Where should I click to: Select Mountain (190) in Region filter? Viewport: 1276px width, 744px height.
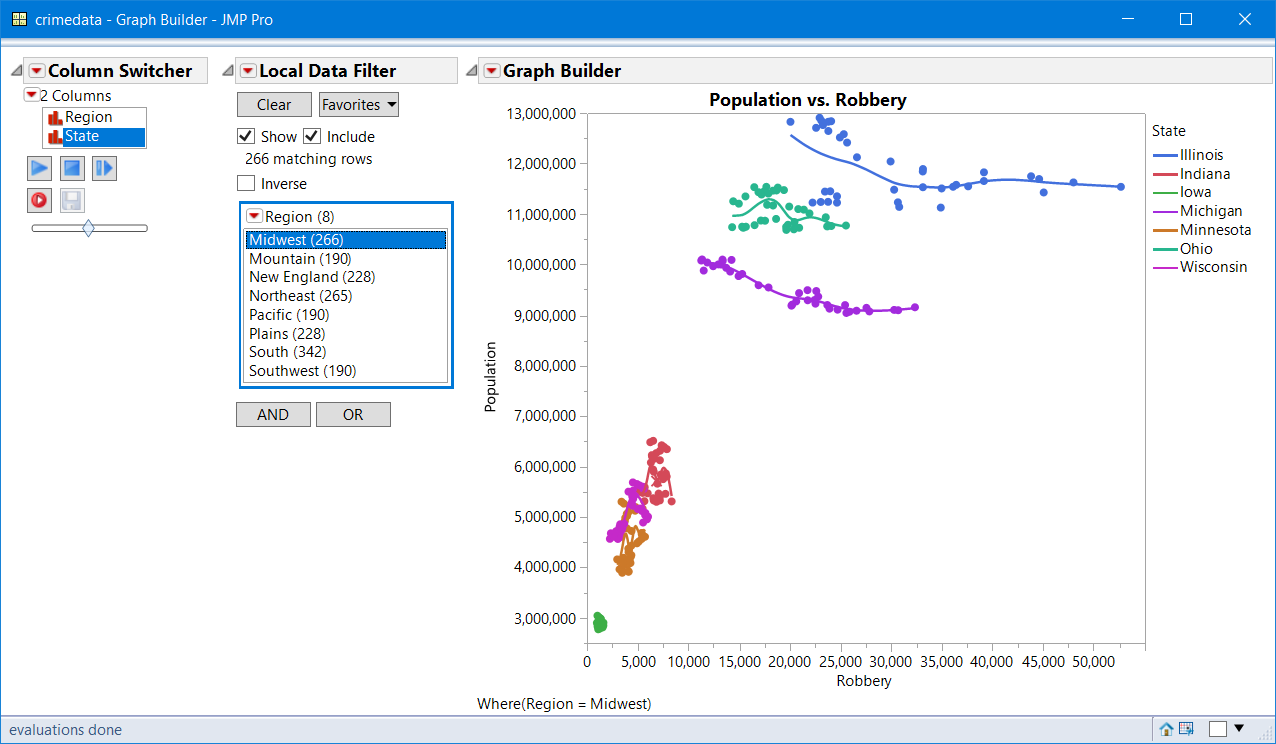(x=346, y=258)
